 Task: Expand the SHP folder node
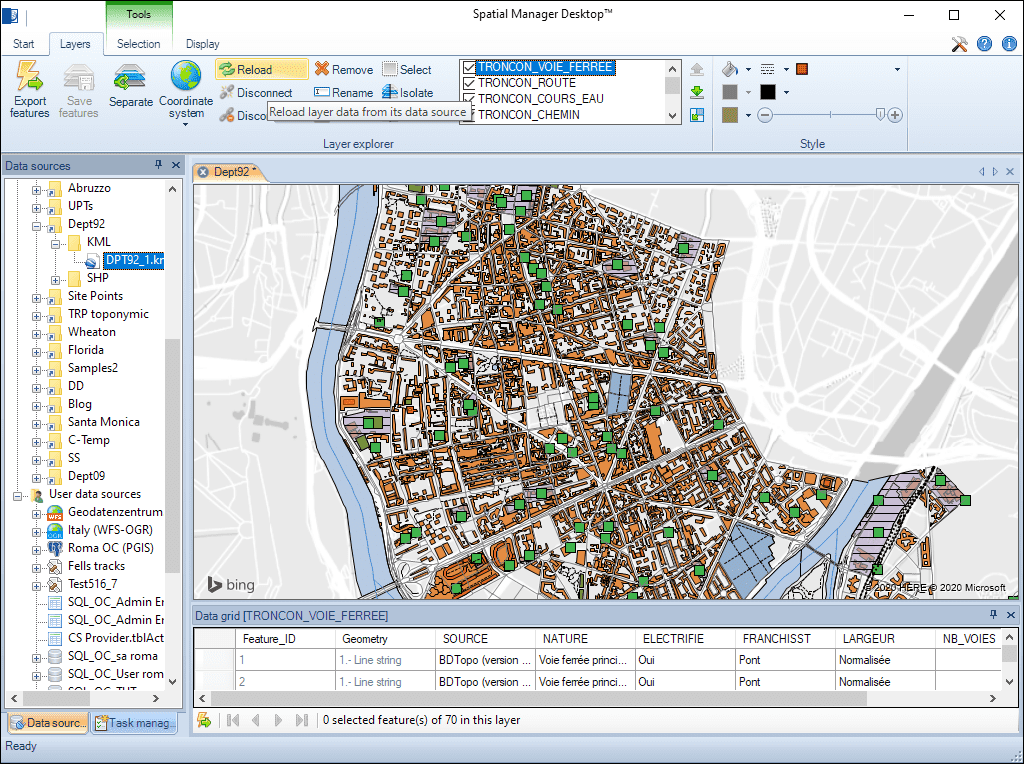tap(56, 280)
